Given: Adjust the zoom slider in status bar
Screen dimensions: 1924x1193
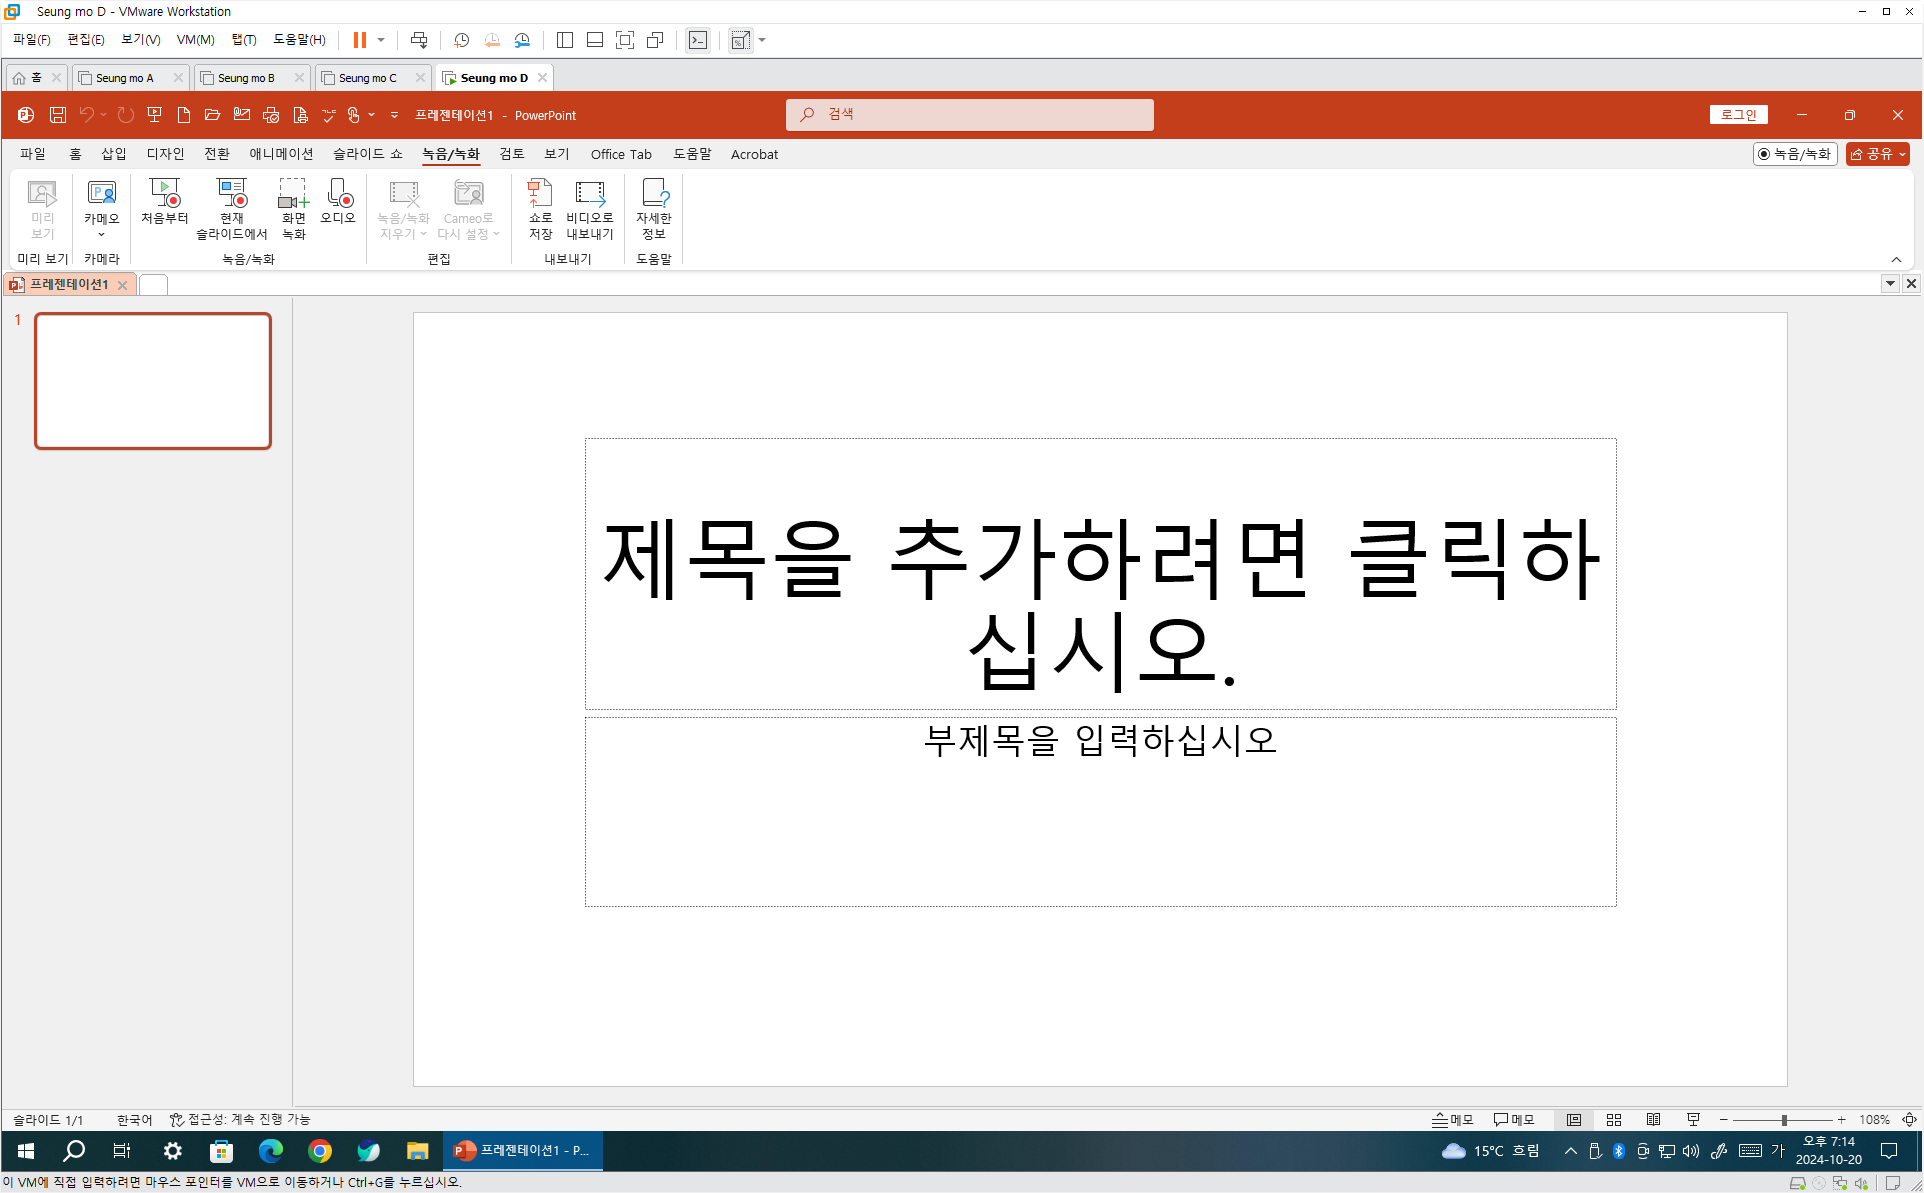Looking at the screenshot, I should [x=1784, y=1120].
